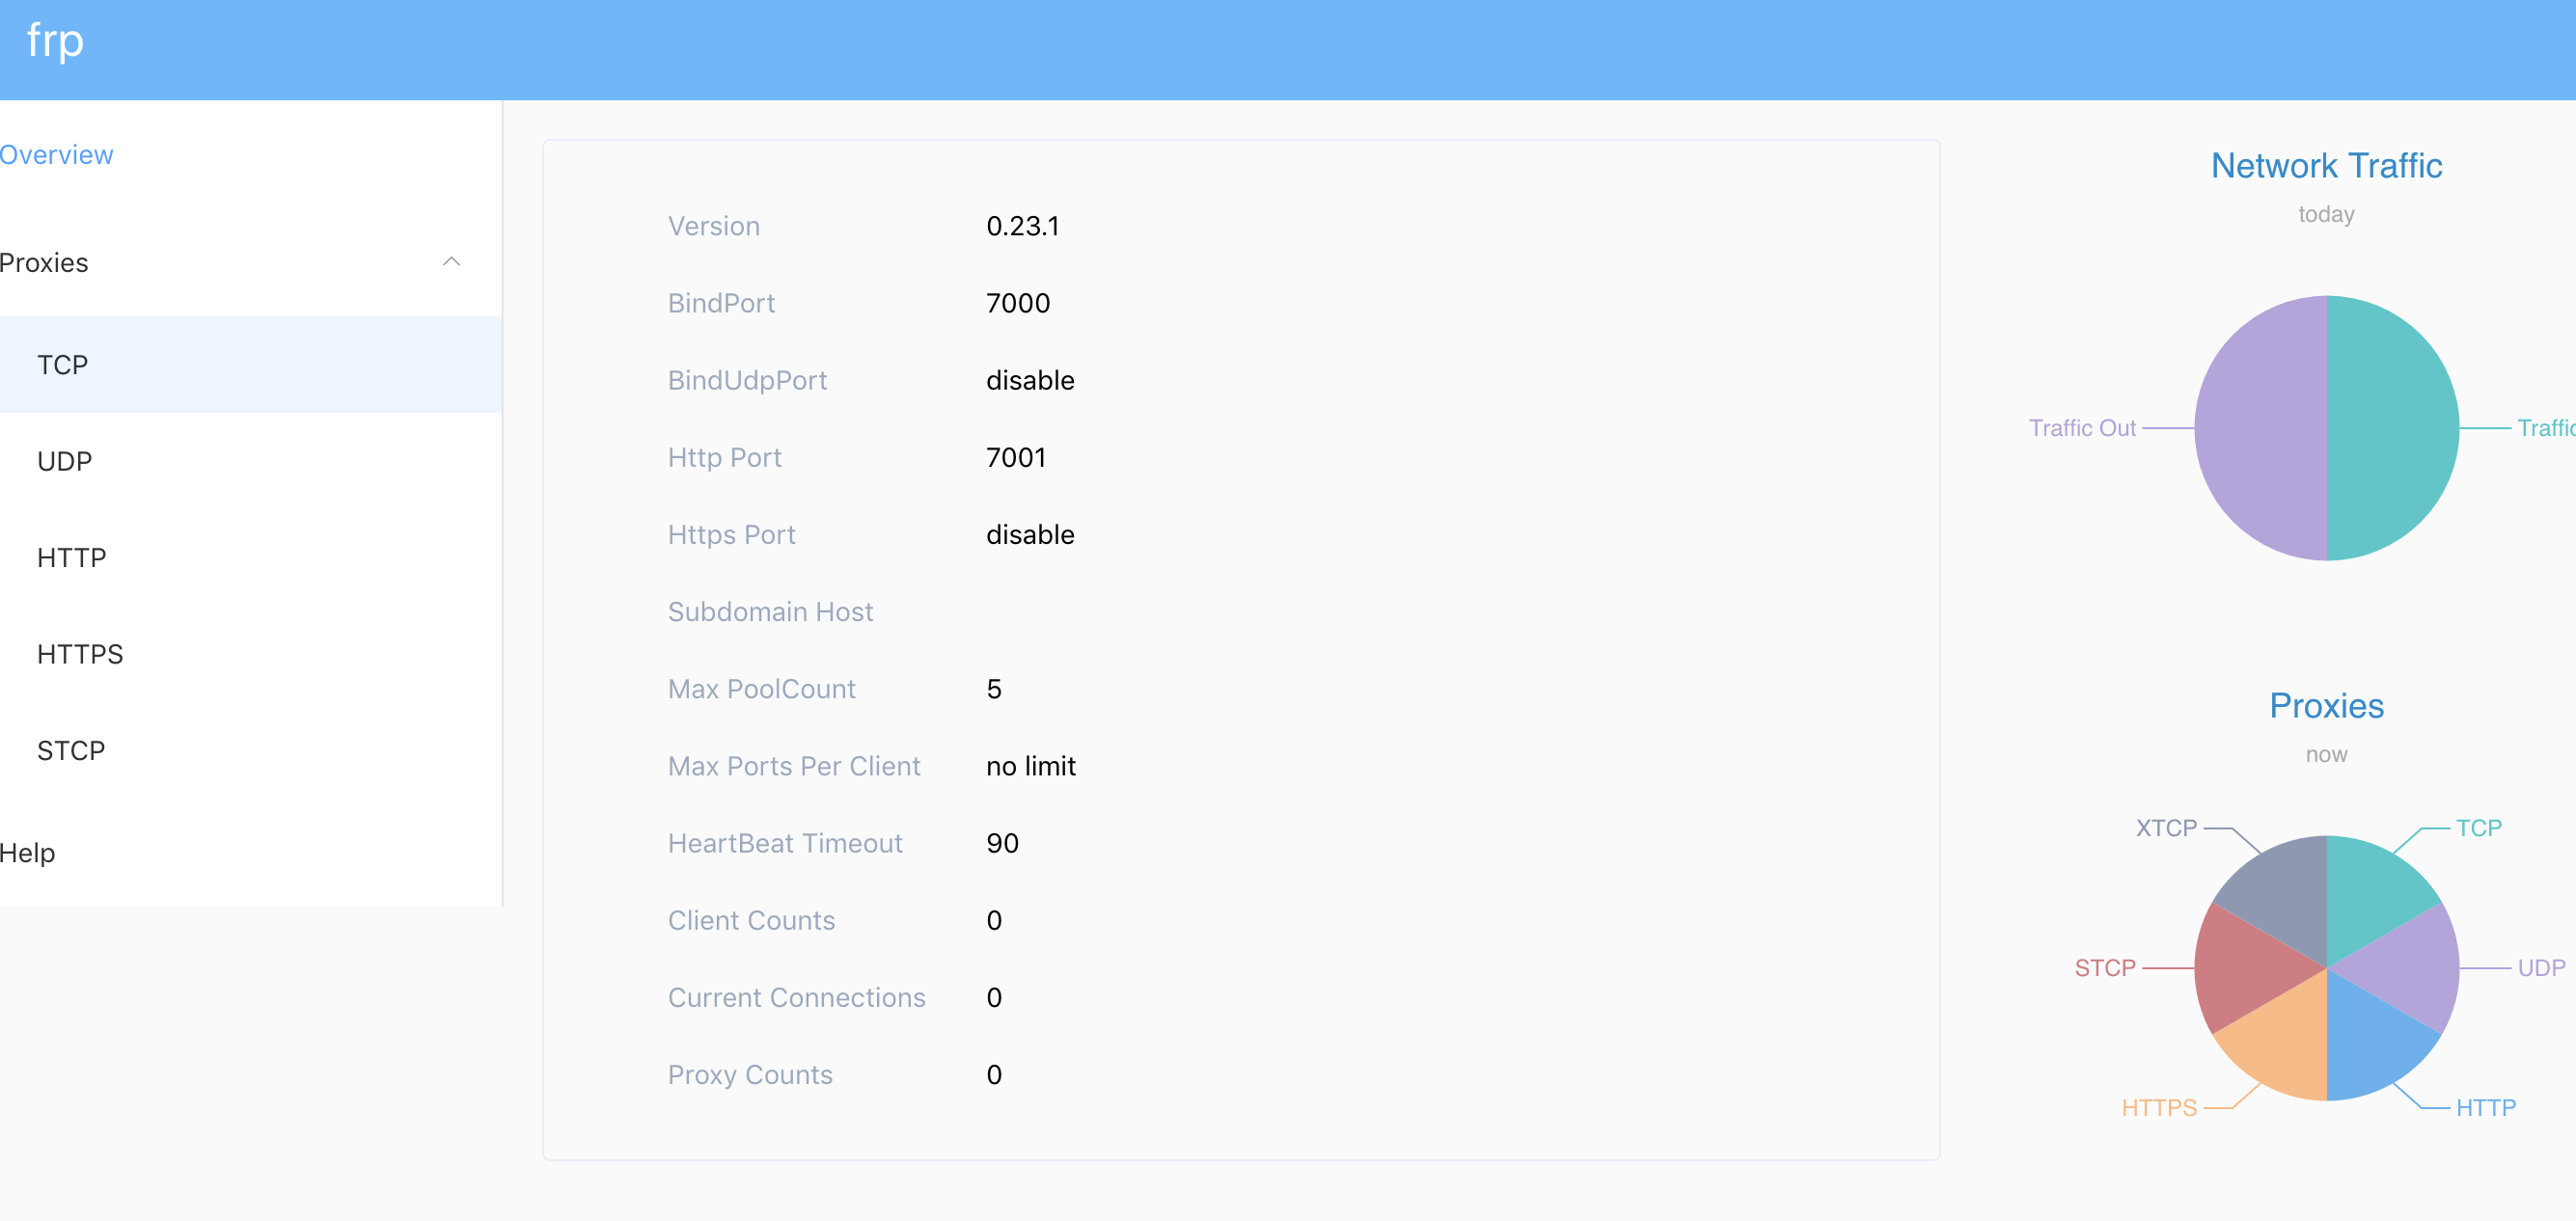Click the STCP chart label
2576x1221 pixels.
(x=2105, y=968)
